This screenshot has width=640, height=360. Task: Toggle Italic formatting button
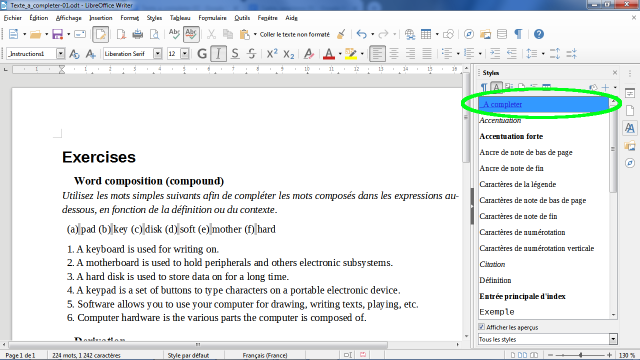point(218,53)
